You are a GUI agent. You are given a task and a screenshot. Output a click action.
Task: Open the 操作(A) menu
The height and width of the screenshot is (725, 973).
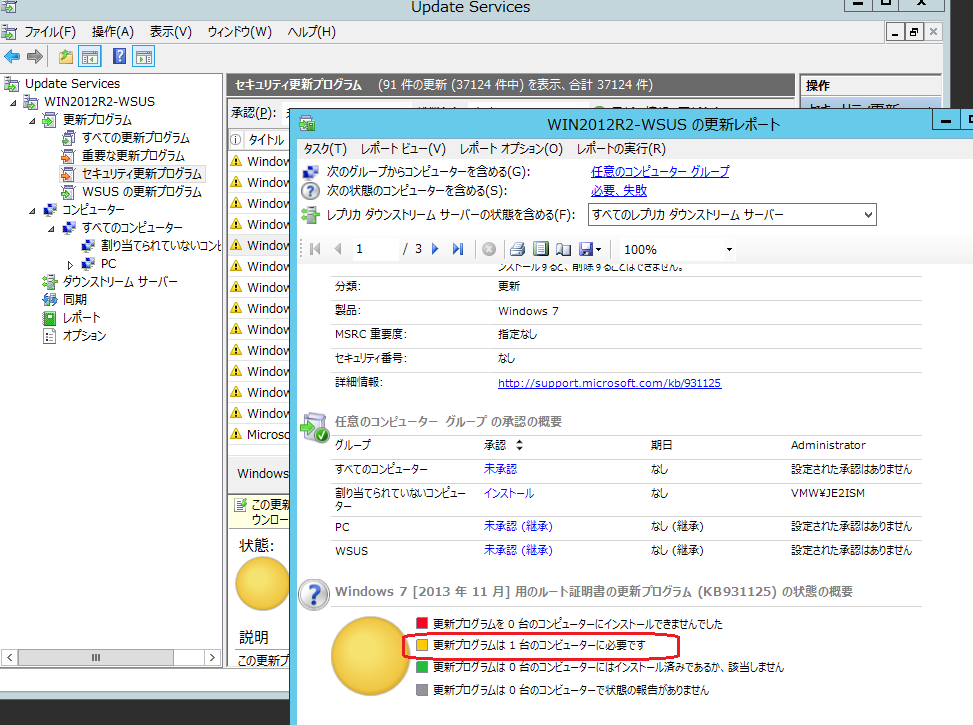click(x=112, y=32)
